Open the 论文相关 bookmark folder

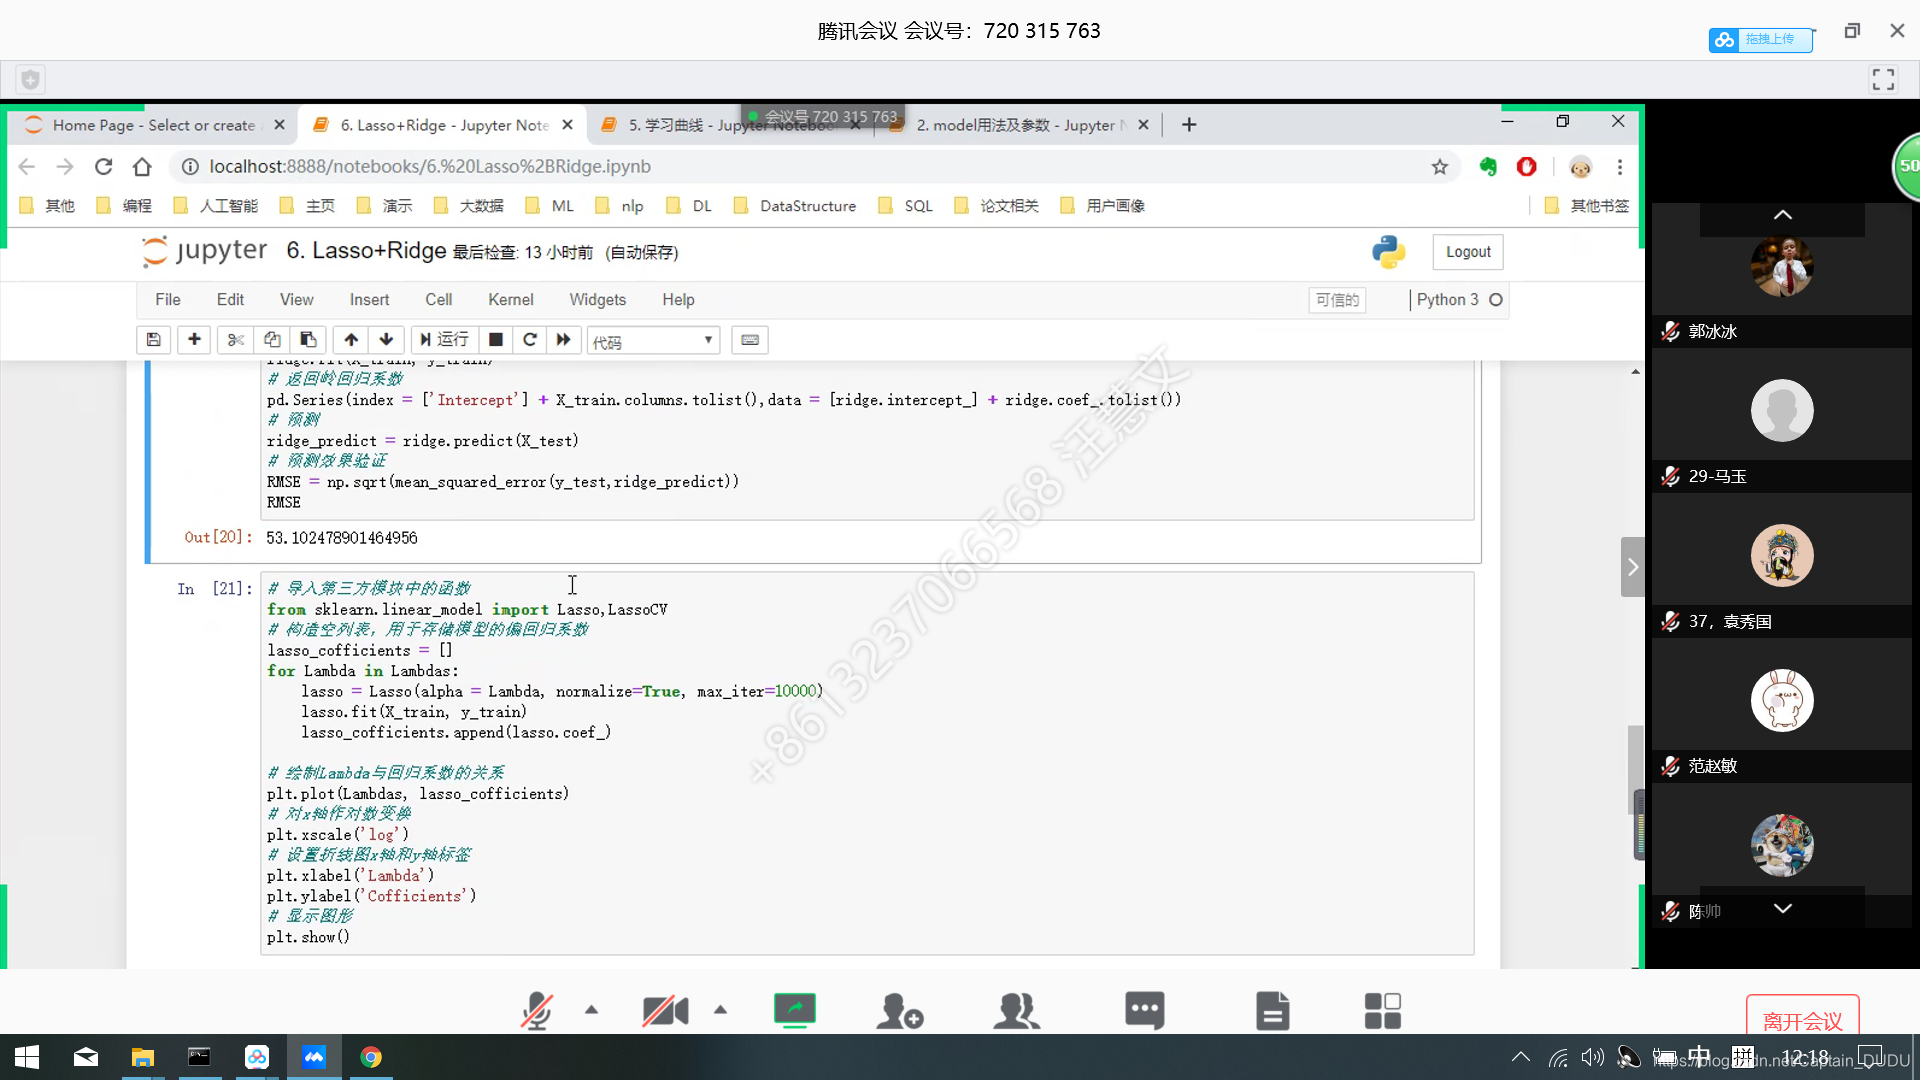point(998,206)
